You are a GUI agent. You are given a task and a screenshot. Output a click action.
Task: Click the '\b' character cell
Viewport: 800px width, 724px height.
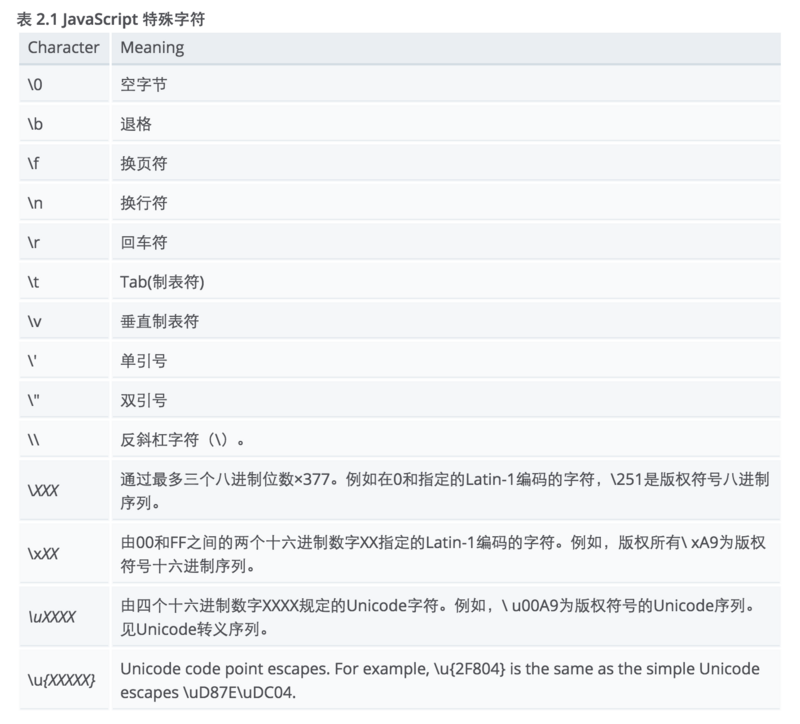(x=64, y=123)
